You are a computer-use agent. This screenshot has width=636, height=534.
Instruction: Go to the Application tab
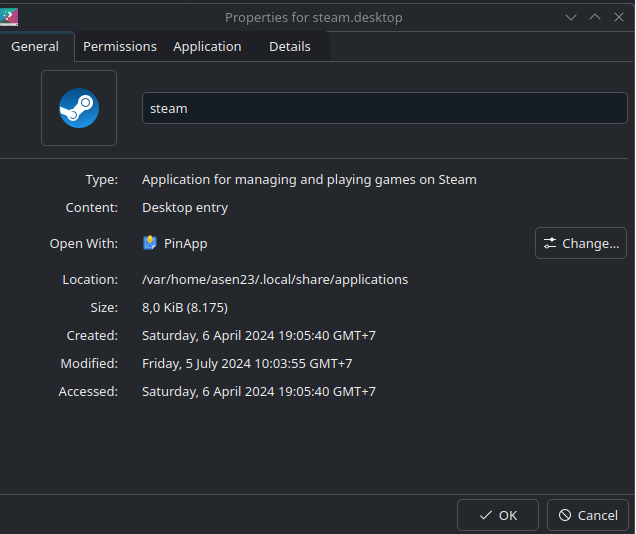[207, 47]
